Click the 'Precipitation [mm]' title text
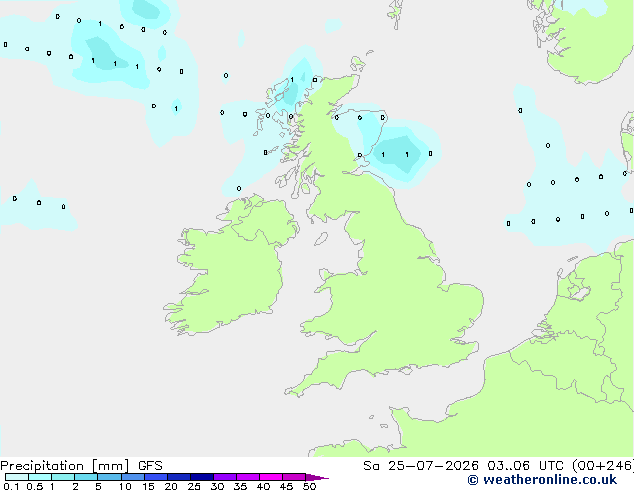Viewport: 634px width, 490px height. [x=65, y=466]
